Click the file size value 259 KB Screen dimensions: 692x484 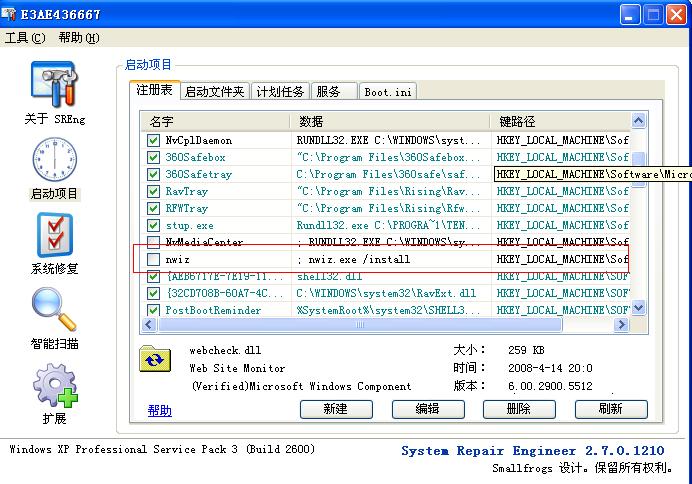[526, 350]
